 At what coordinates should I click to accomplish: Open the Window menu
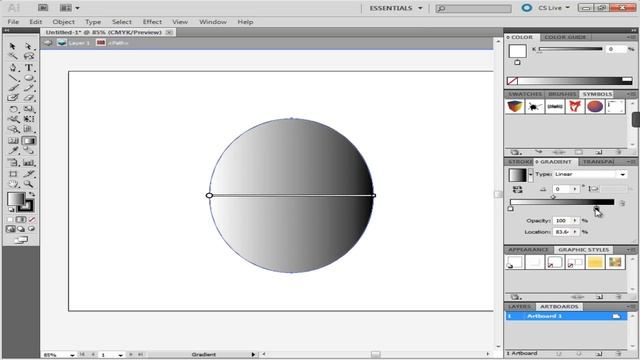[213, 22]
